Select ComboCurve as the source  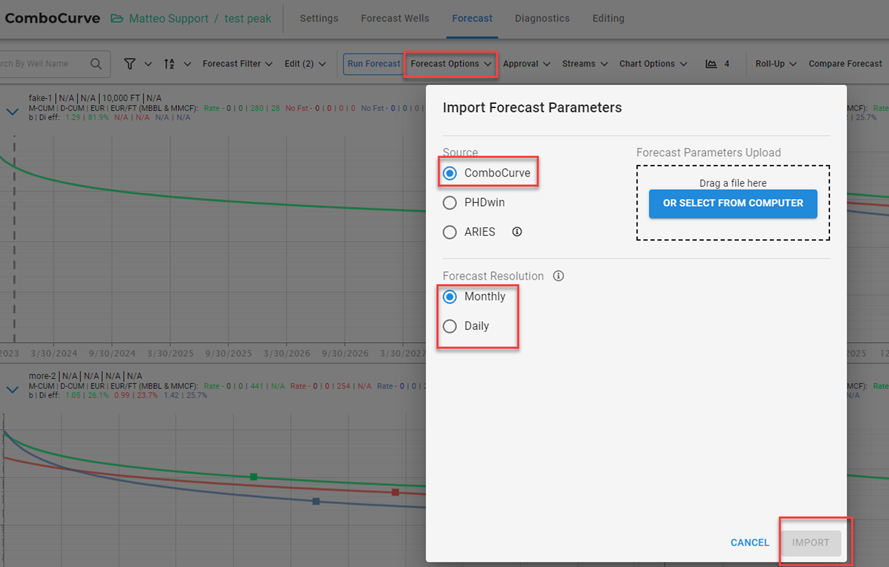(x=450, y=173)
